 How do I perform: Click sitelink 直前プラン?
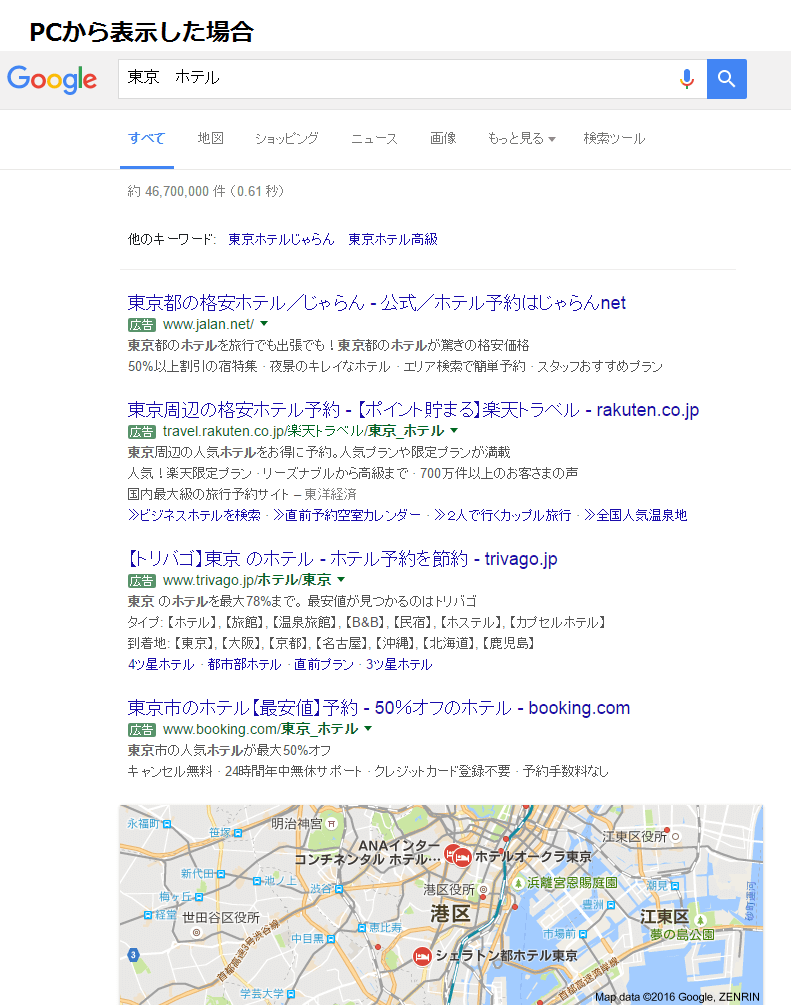coord(324,665)
